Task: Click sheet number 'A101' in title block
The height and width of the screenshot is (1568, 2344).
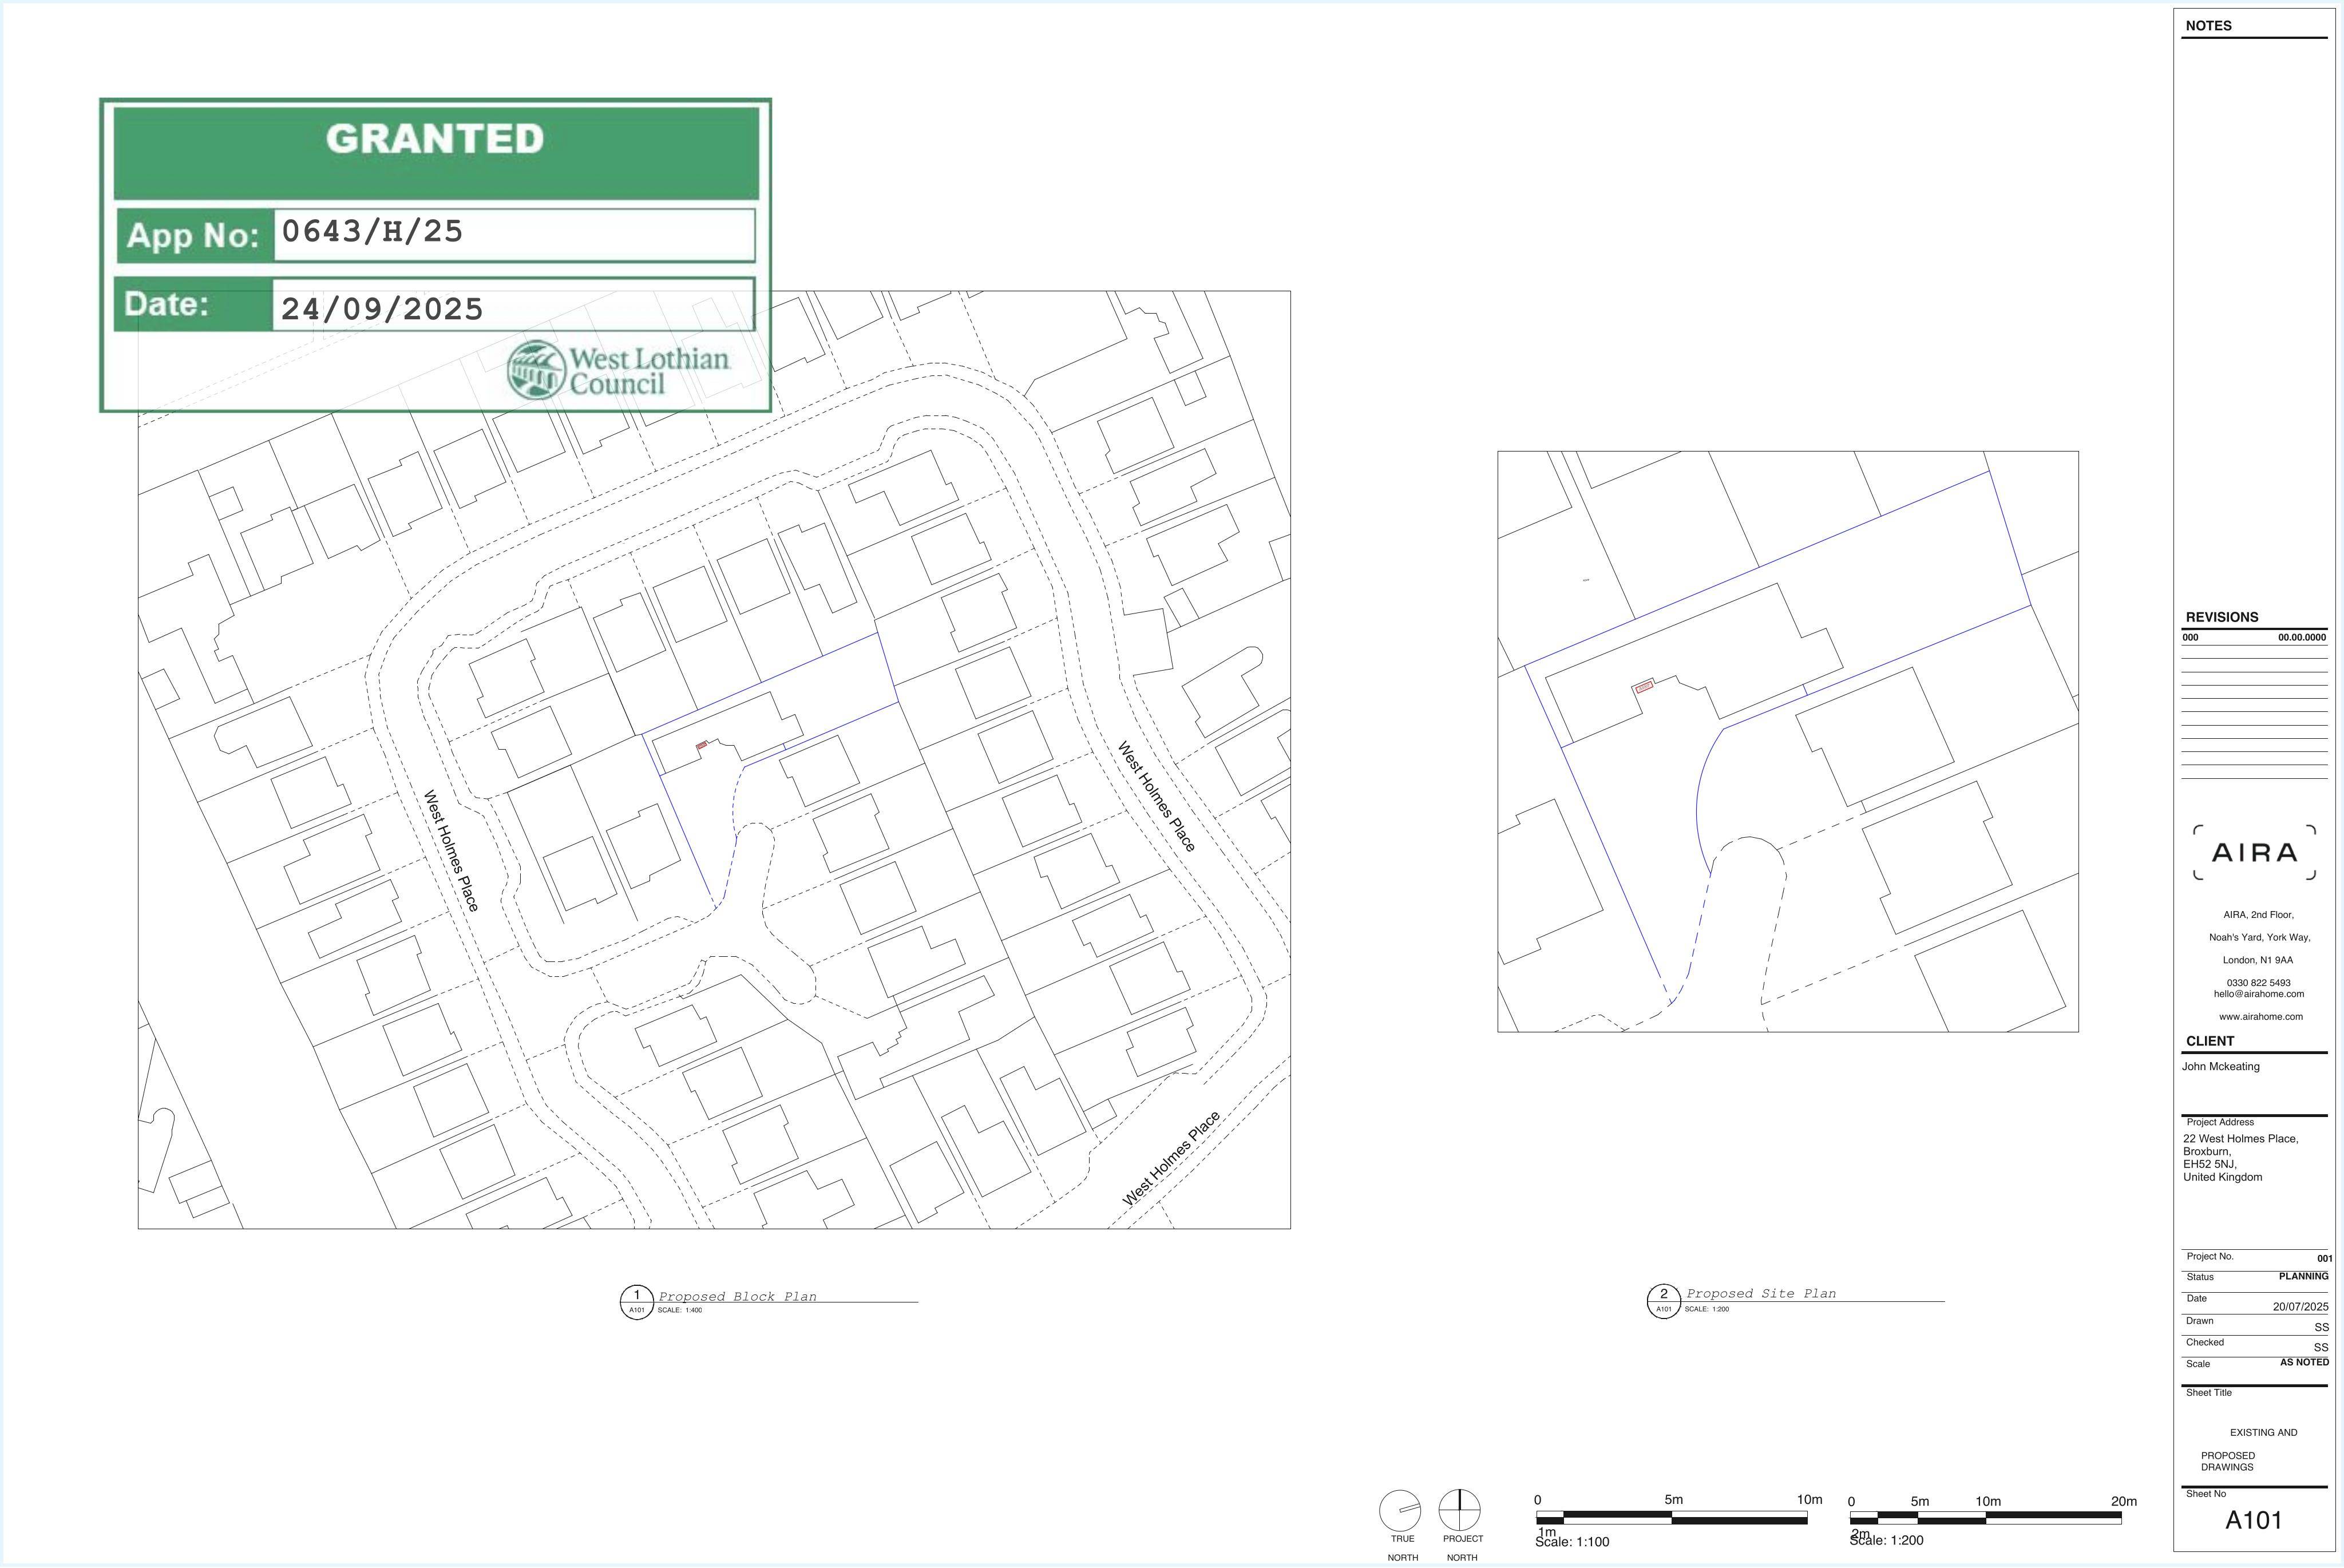Action: [x=2253, y=1521]
